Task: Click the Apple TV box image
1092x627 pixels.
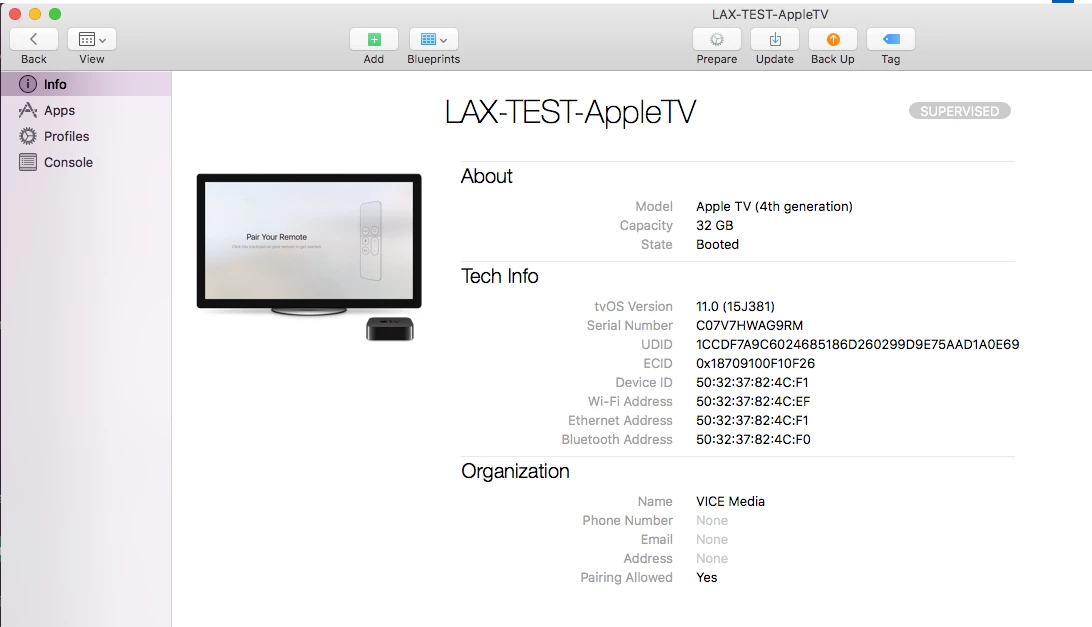Action: (x=390, y=329)
